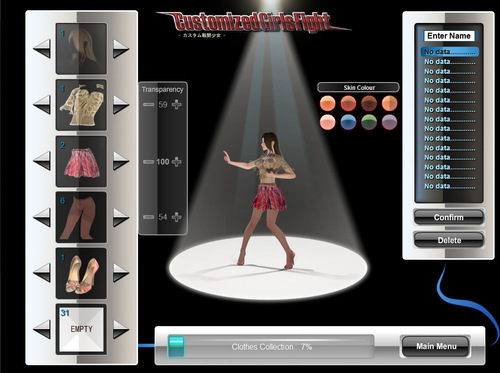Click left arrow beside EMPTY slot
The width and height of the screenshot is (500, 373).
coord(42,329)
